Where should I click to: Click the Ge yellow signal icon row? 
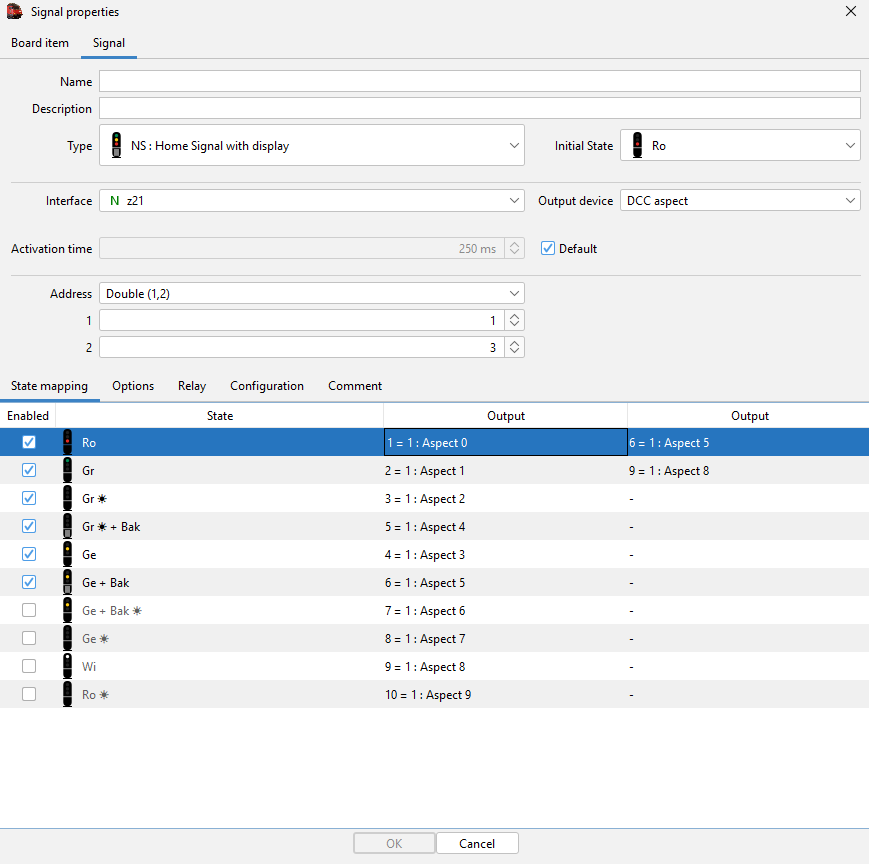point(67,554)
